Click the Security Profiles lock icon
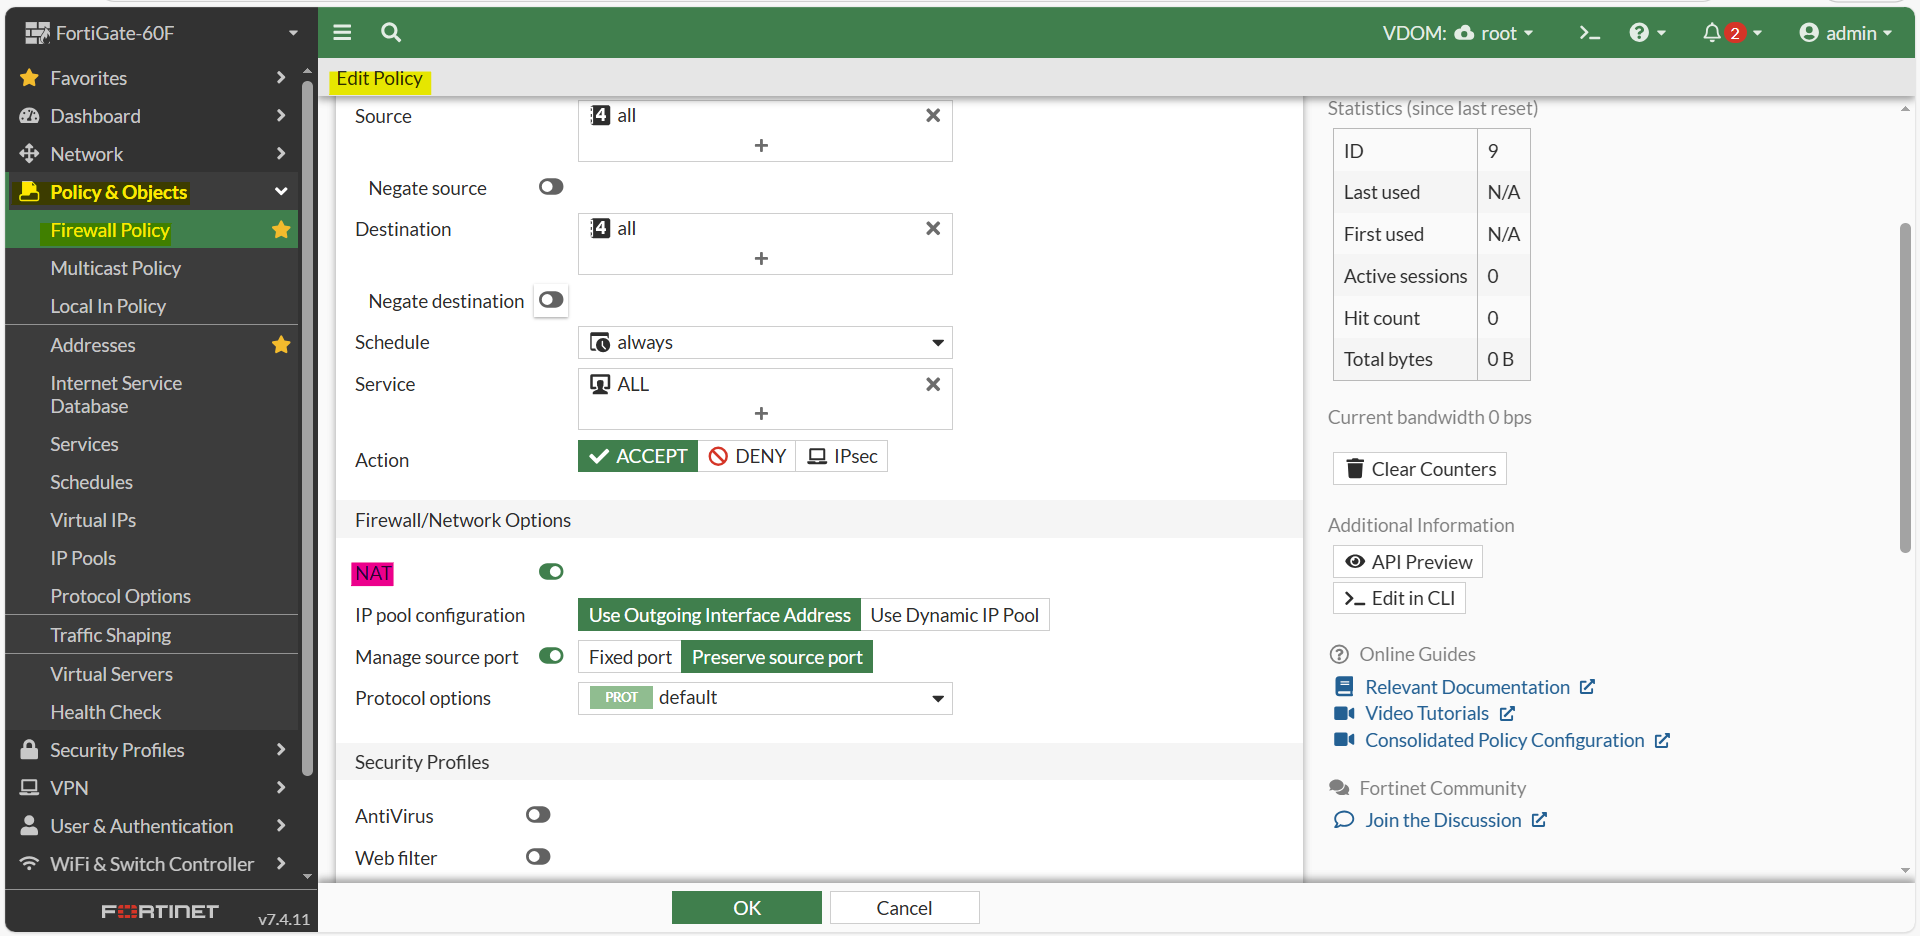 click(x=29, y=750)
